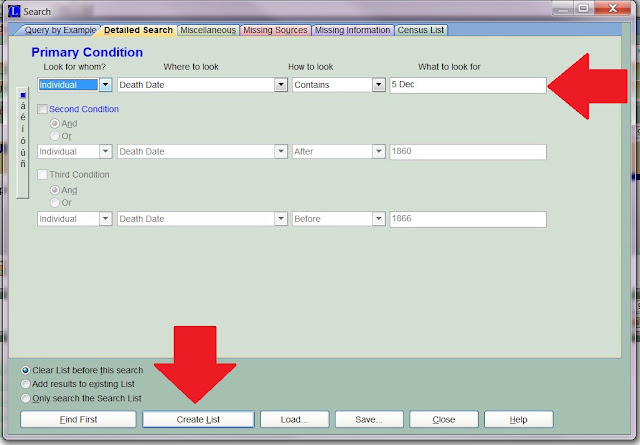Viewport: 640px width, 445px height.
Task: Open the After comparison dropdown
Action: click(x=379, y=151)
